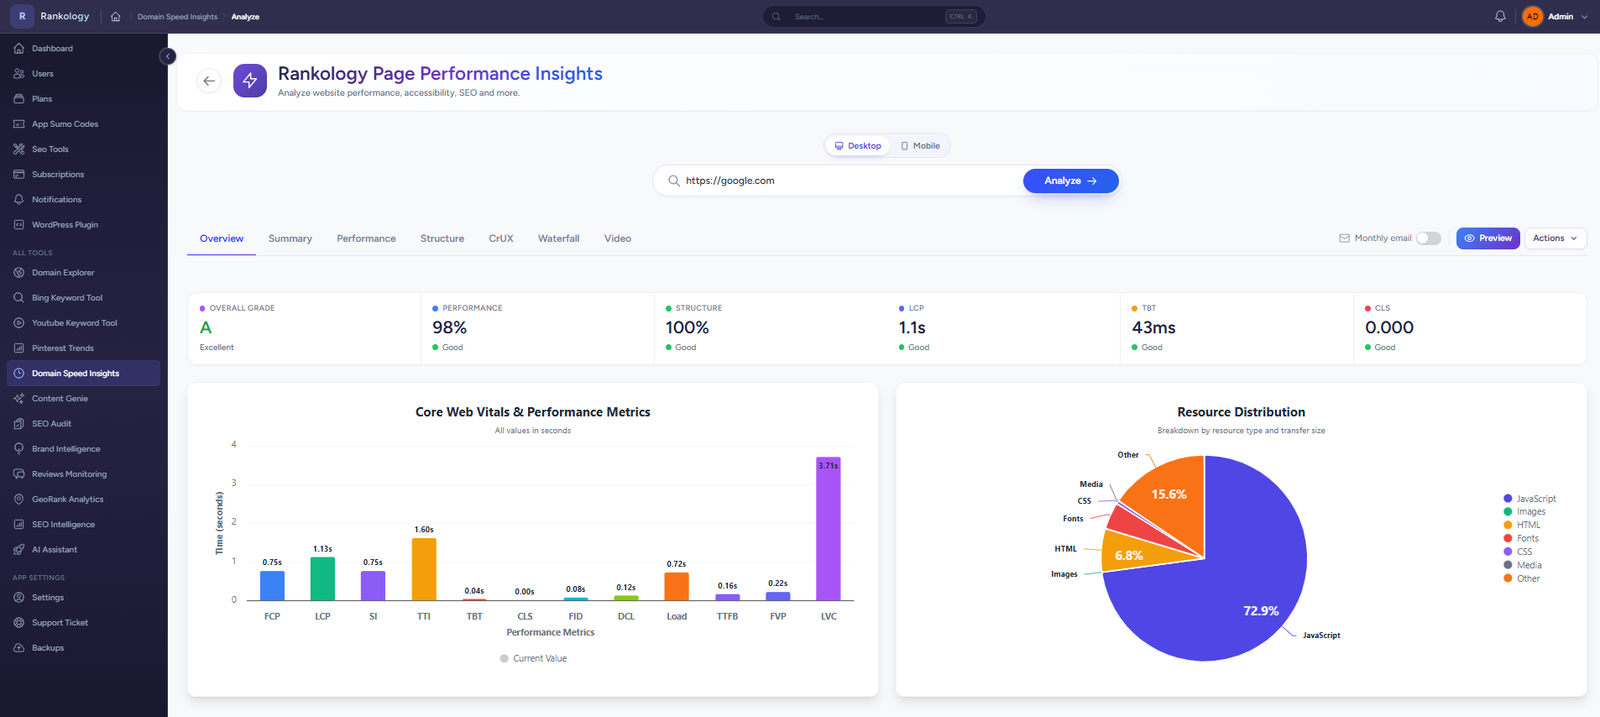Open the Structure tab
This screenshot has height=717, width=1600.
442,238
